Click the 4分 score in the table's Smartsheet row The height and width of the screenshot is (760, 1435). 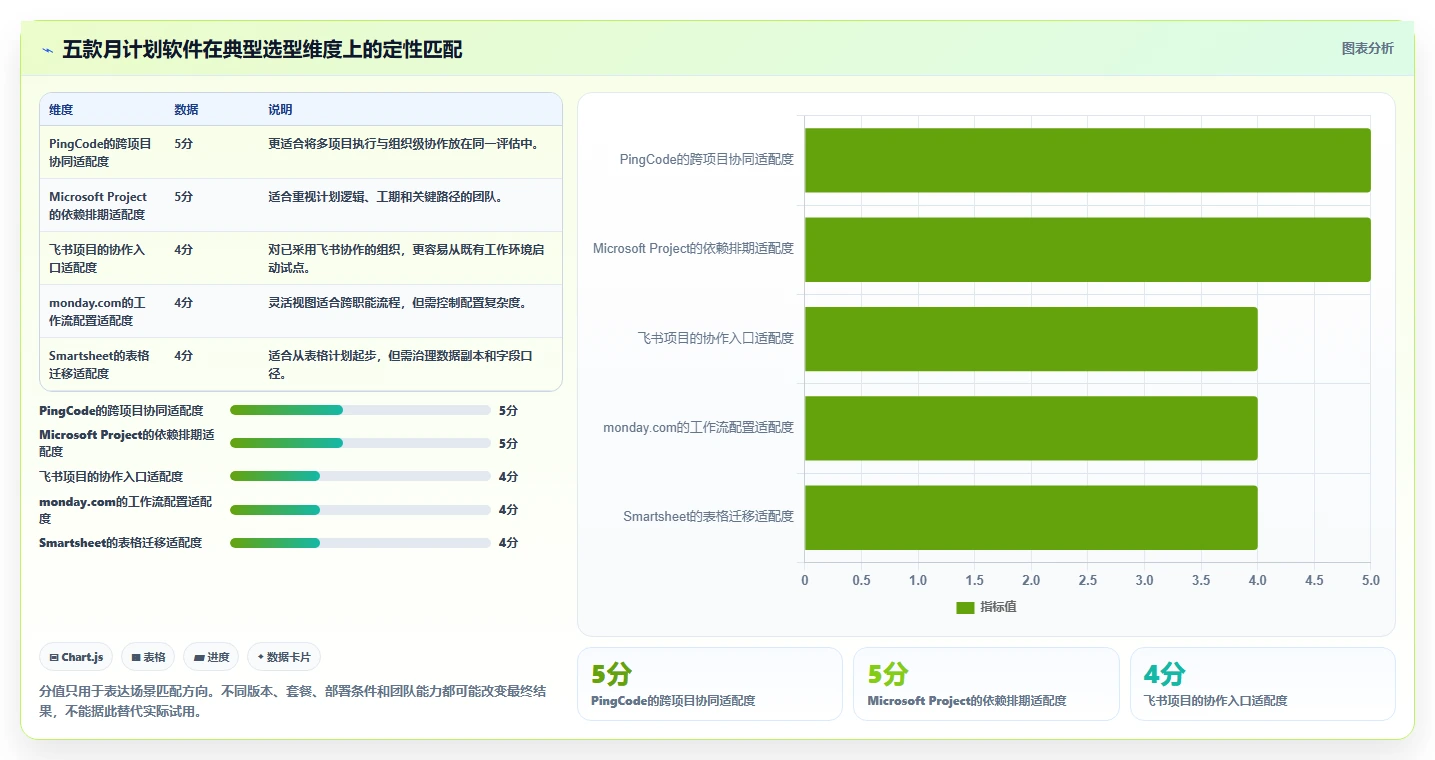184,355
